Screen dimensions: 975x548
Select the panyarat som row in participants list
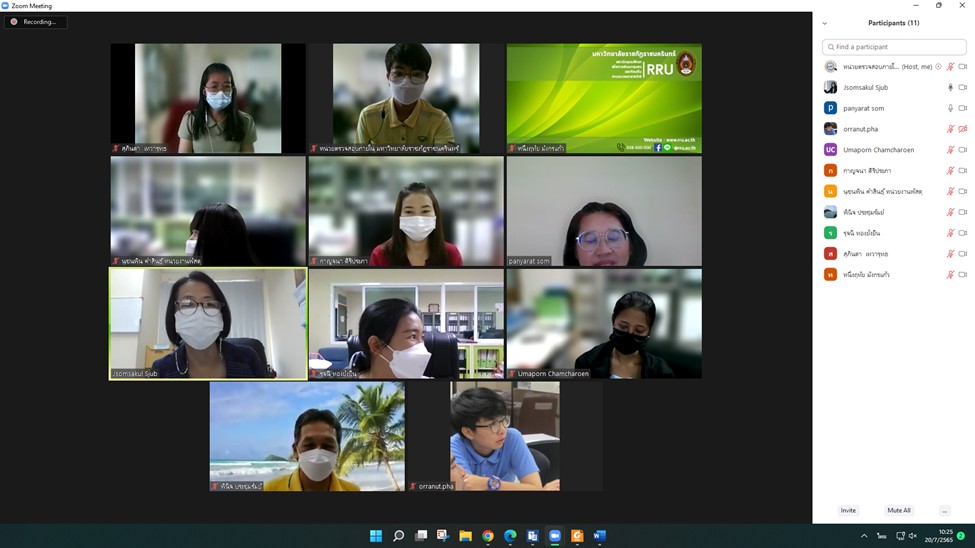click(894, 108)
